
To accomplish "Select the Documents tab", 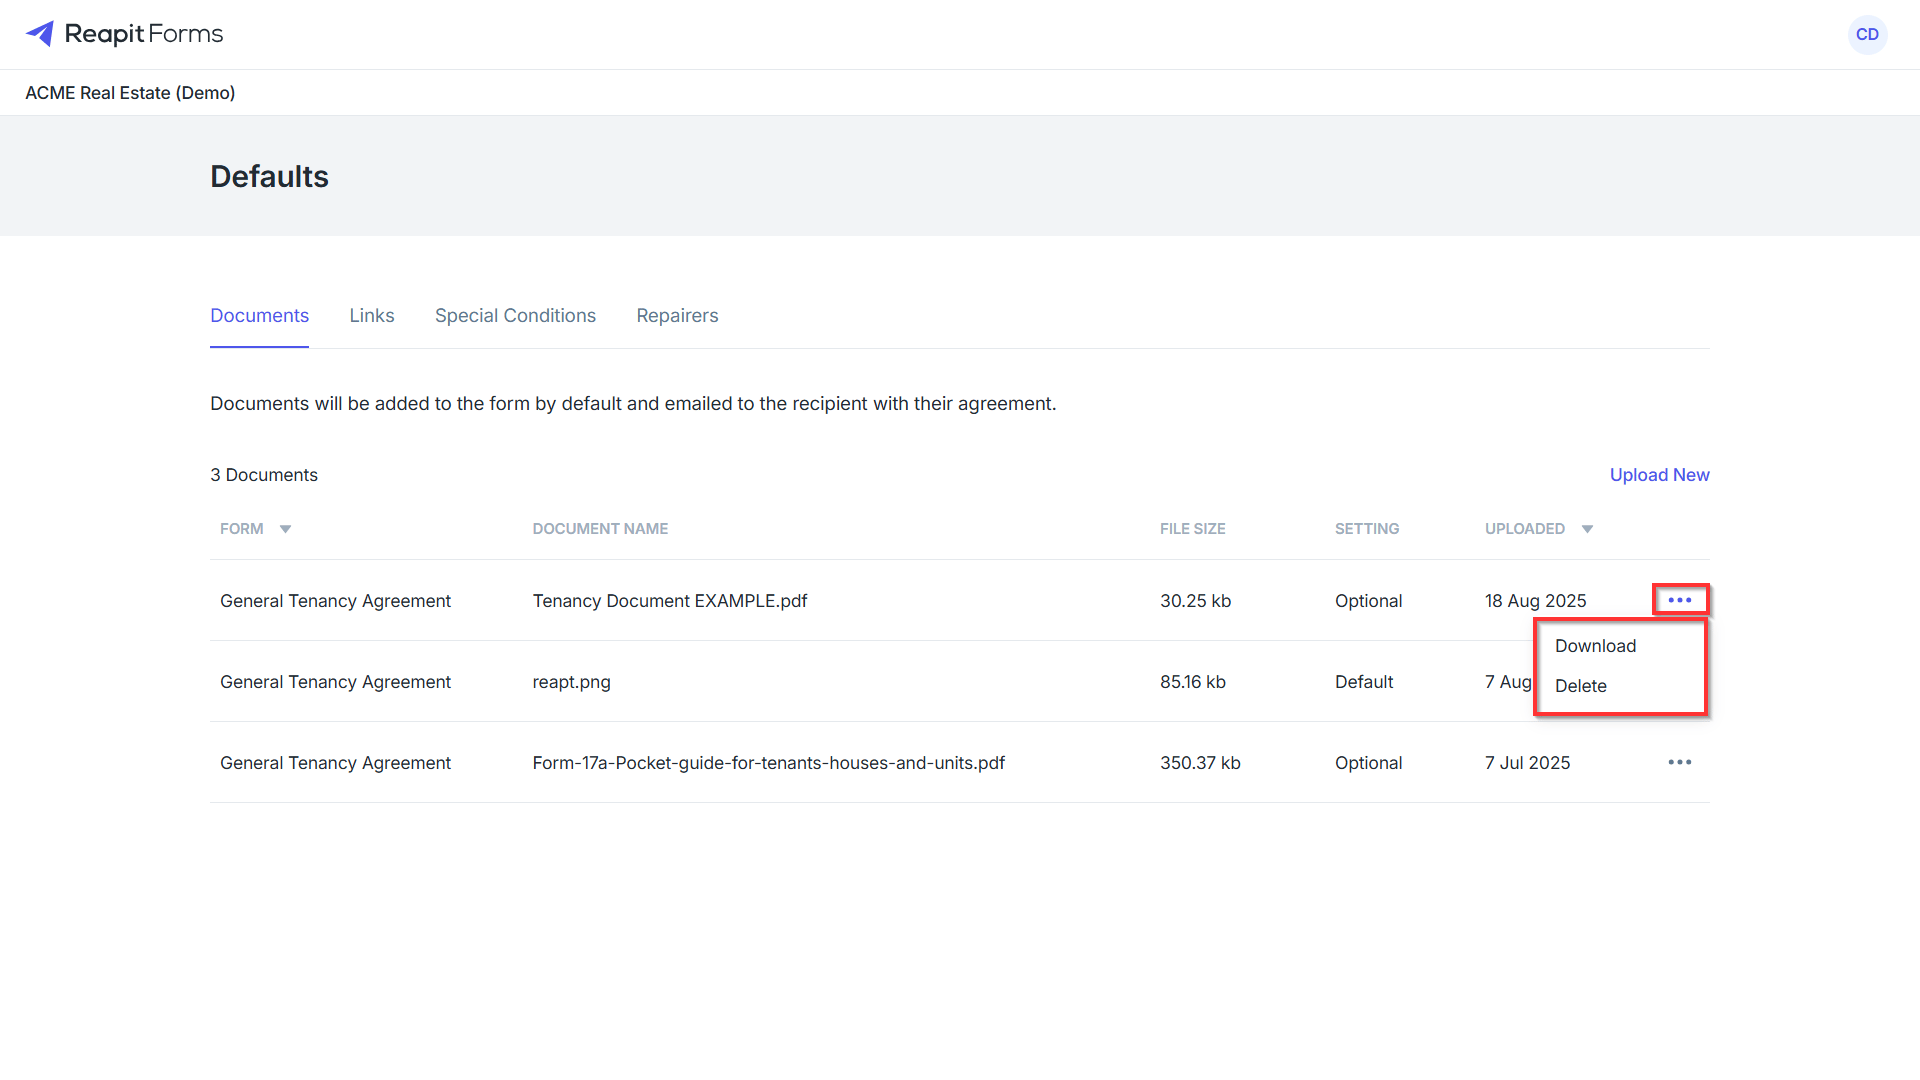I will [259, 316].
